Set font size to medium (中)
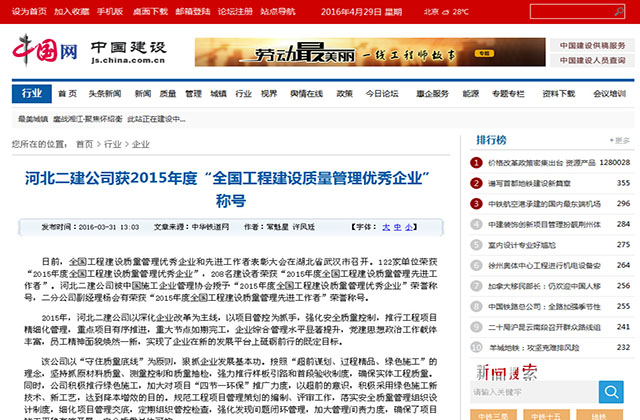The image size is (640, 420). tap(397, 227)
